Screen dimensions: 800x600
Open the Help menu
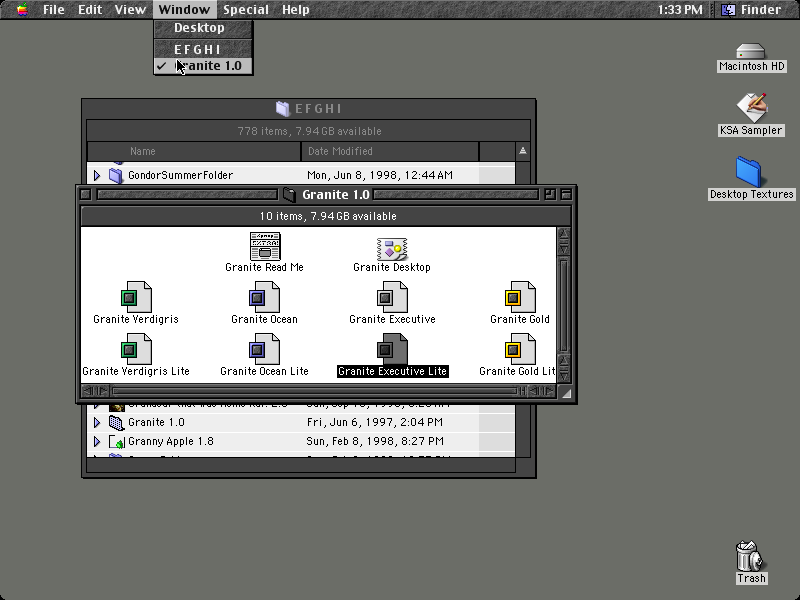(295, 9)
